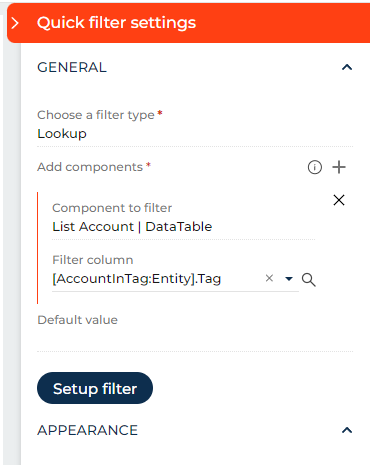This screenshot has width=370, height=465.
Task: Click the GENERAL section heading
Action: pos(72,67)
